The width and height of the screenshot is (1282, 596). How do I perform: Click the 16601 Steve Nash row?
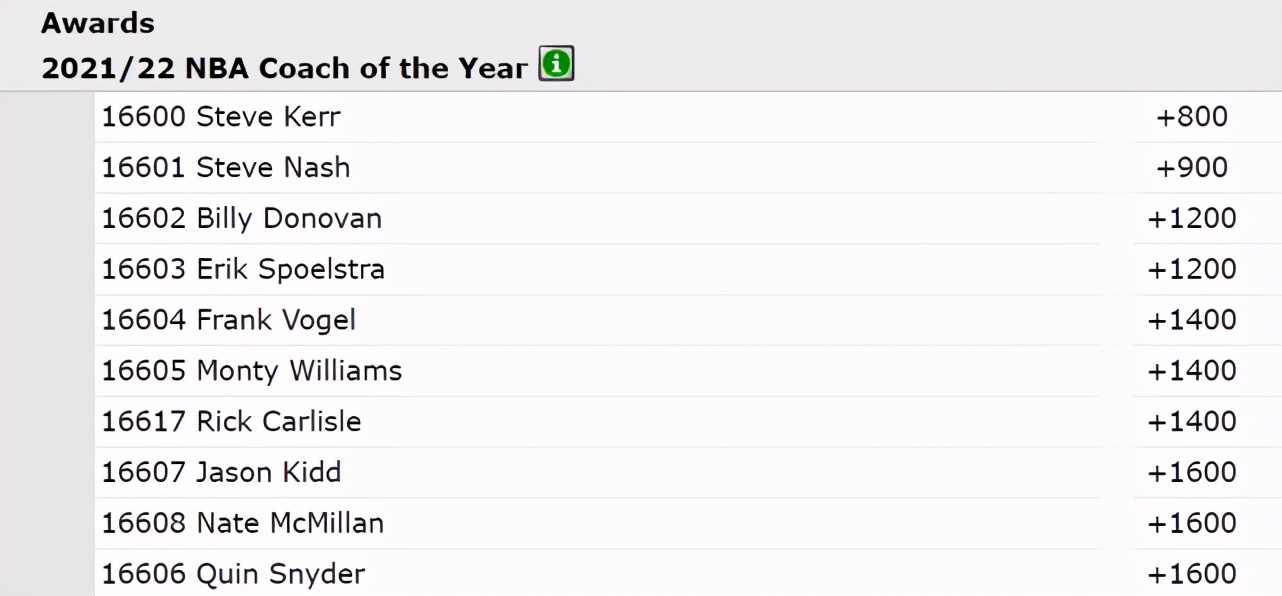pos(226,168)
